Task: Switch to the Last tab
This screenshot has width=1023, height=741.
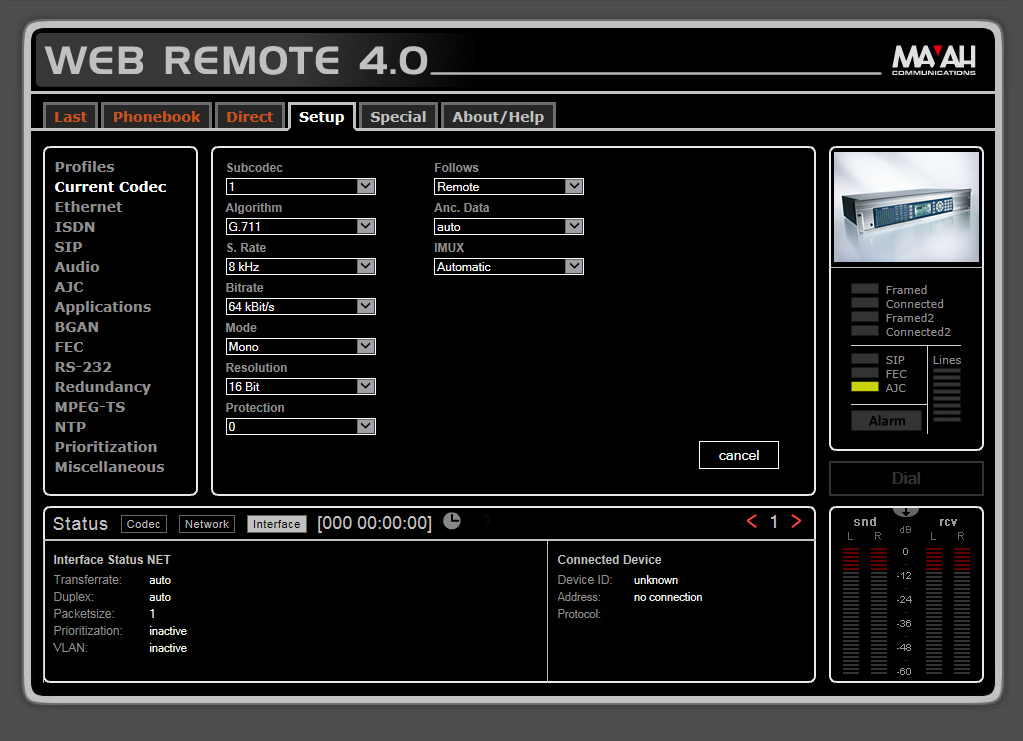Action: click(70, 117)
